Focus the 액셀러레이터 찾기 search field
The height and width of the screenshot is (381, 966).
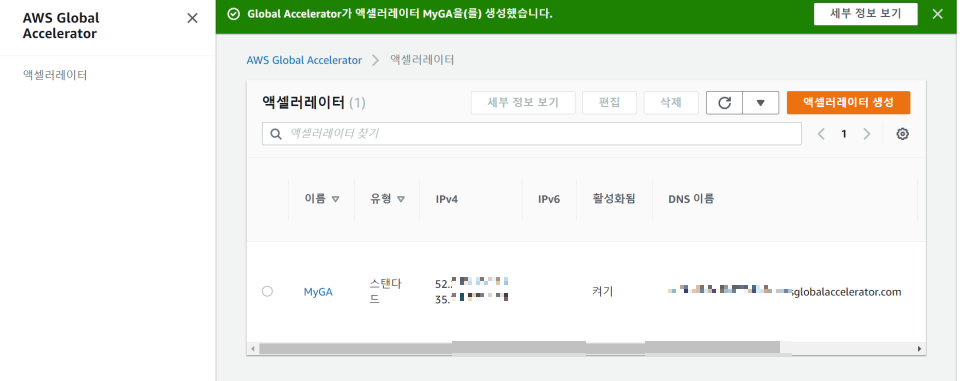coord(532,134)
